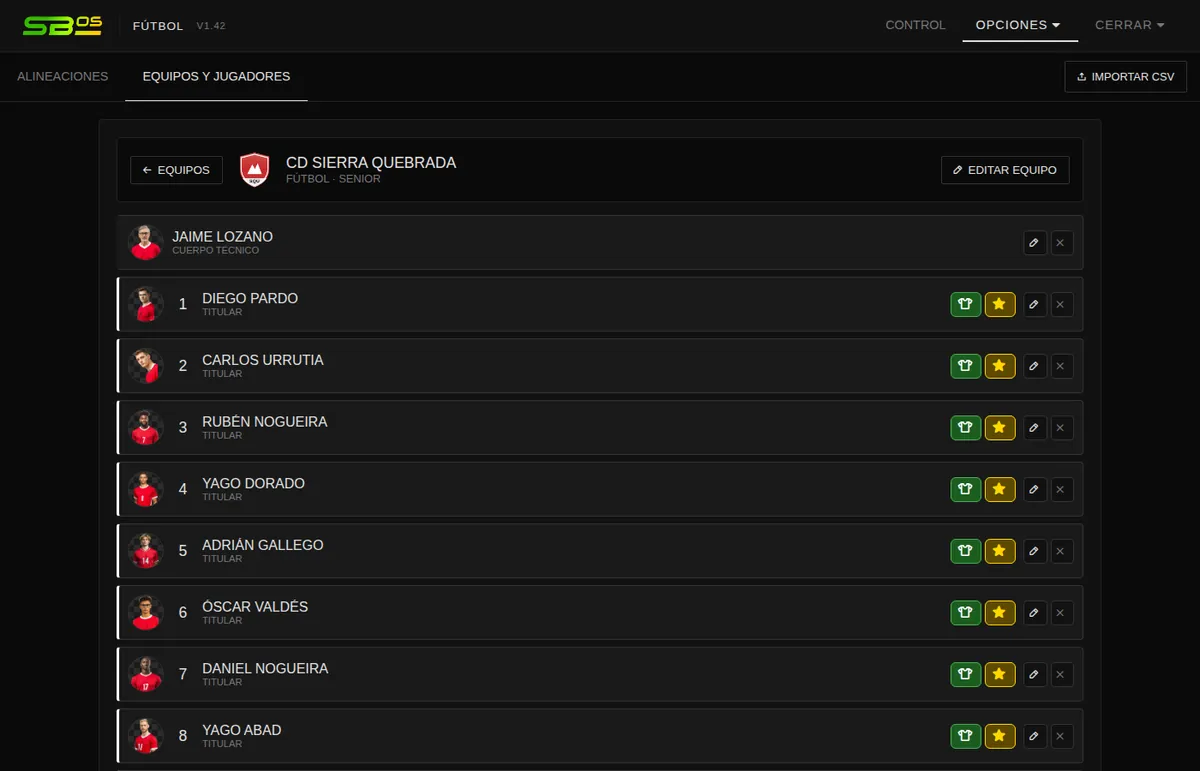This screenshot has width=1200, height=771.
Task: Toggle the star for Yago Abad
Action: coord(1000,737)
